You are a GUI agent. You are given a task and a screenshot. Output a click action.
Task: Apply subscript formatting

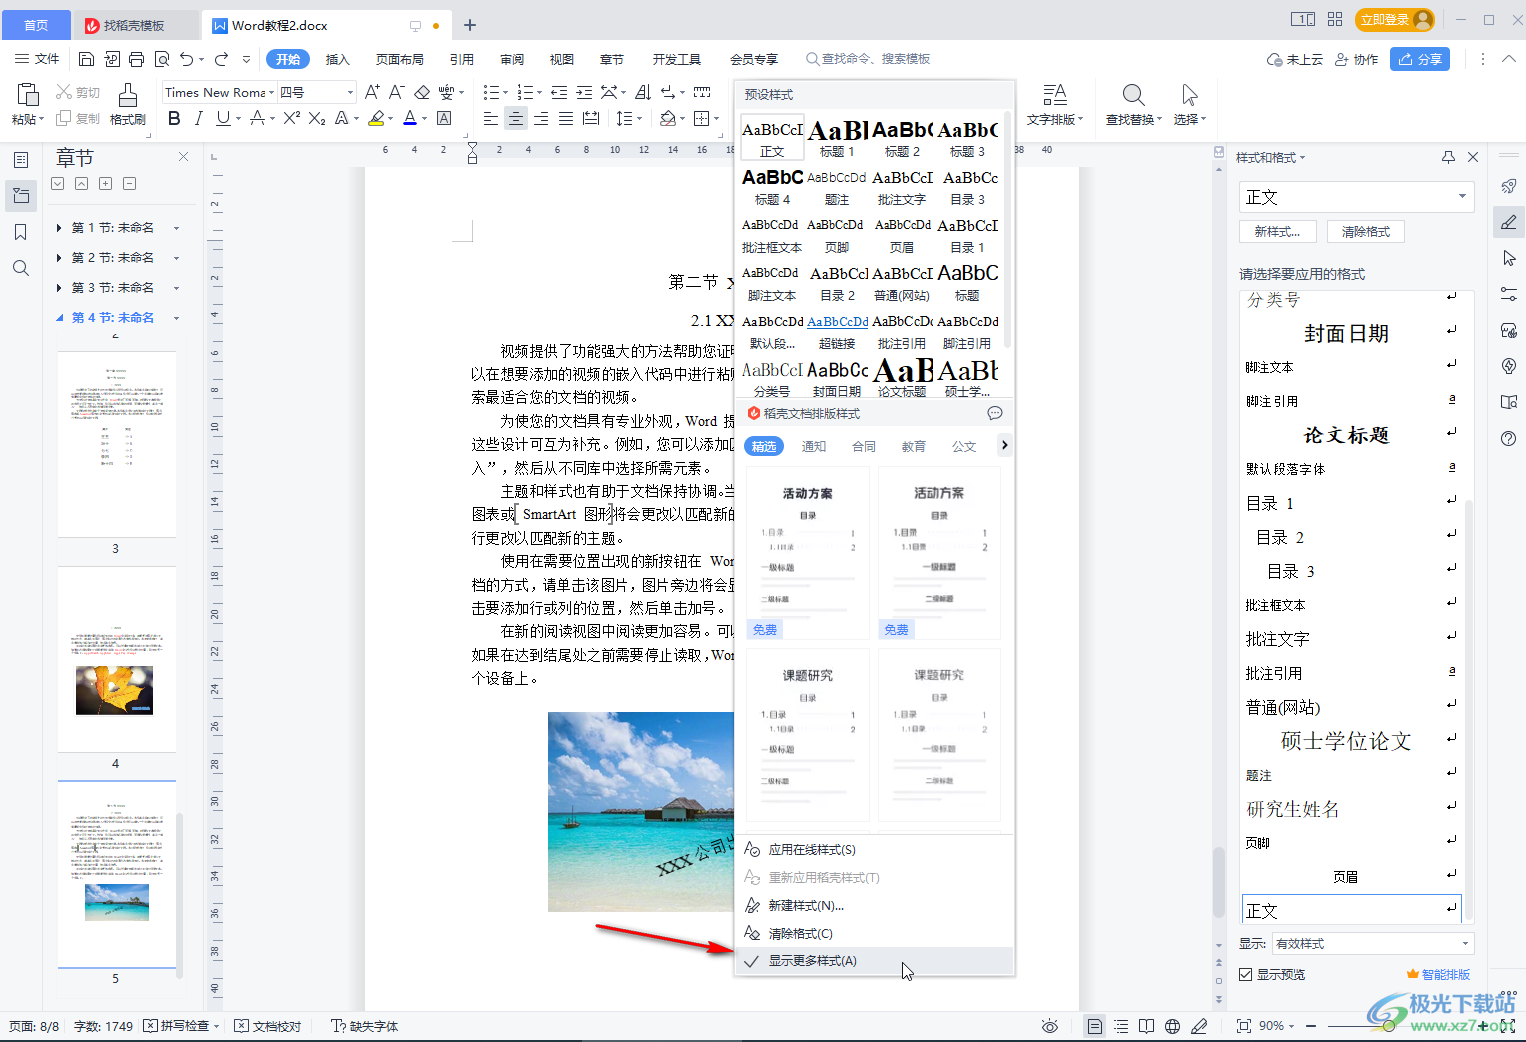tap(317, 119)
